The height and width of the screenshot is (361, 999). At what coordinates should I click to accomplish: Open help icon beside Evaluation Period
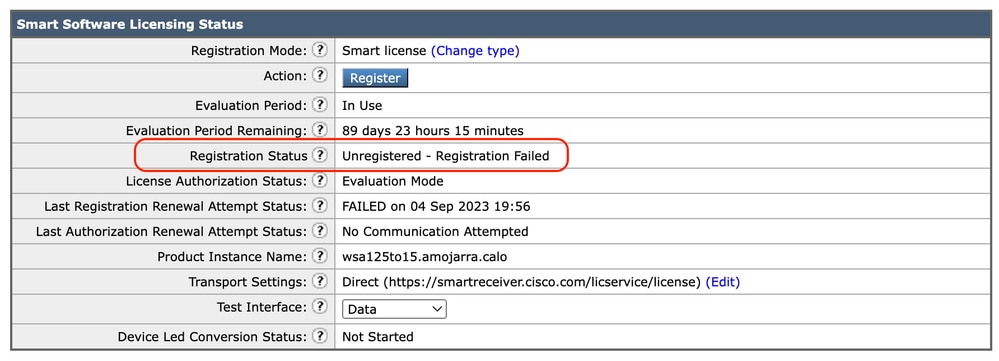click(x=320, y=105)
